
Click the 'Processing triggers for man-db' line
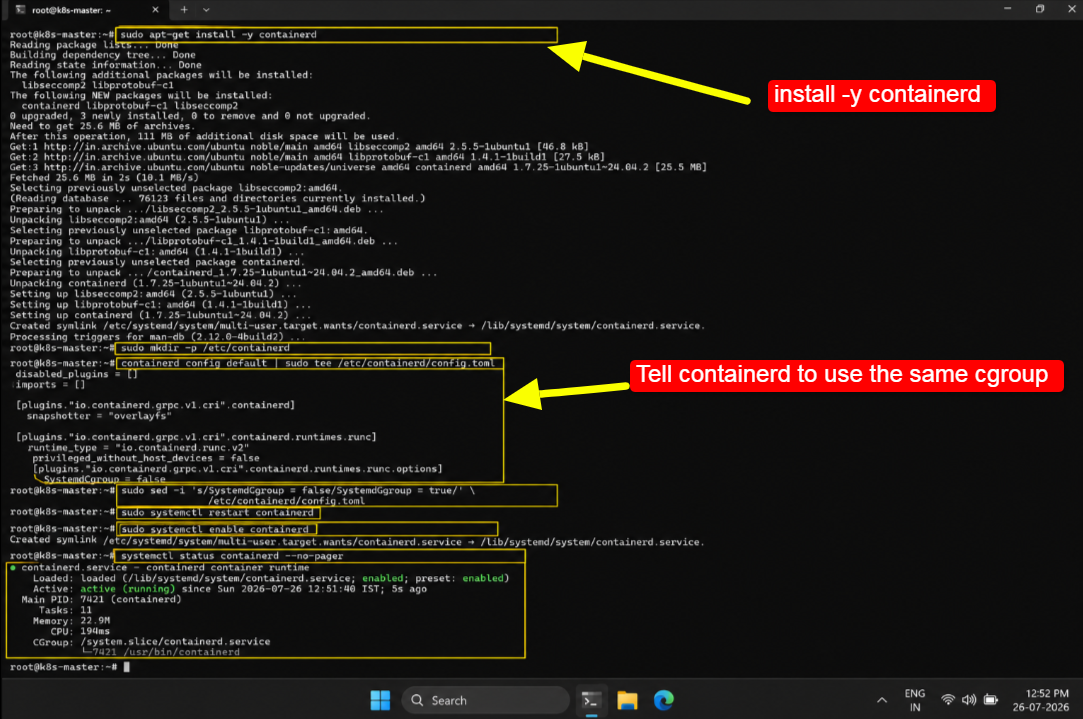157,337
